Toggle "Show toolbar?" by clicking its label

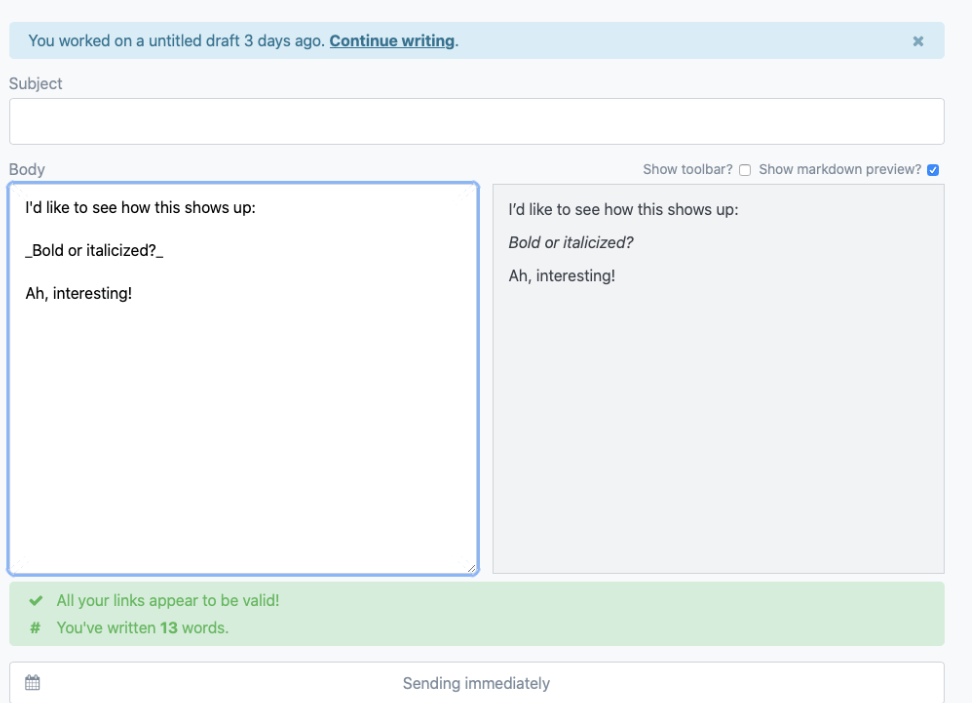point(687,169)
